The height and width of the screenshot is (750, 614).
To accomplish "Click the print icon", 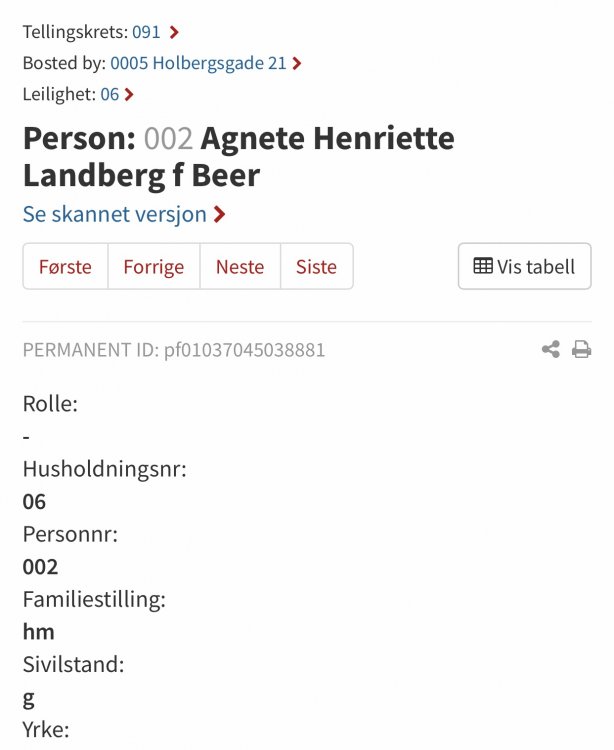I will [x=581, y=349].
